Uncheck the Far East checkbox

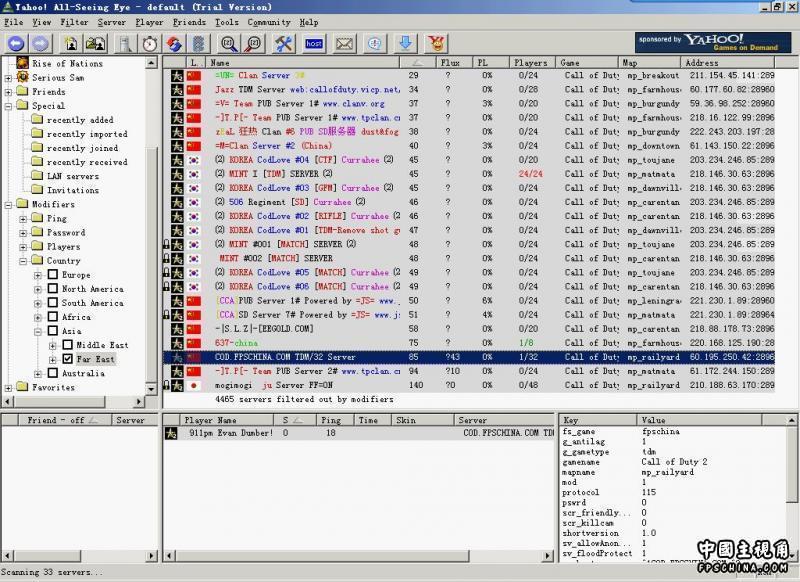(67, 359)
